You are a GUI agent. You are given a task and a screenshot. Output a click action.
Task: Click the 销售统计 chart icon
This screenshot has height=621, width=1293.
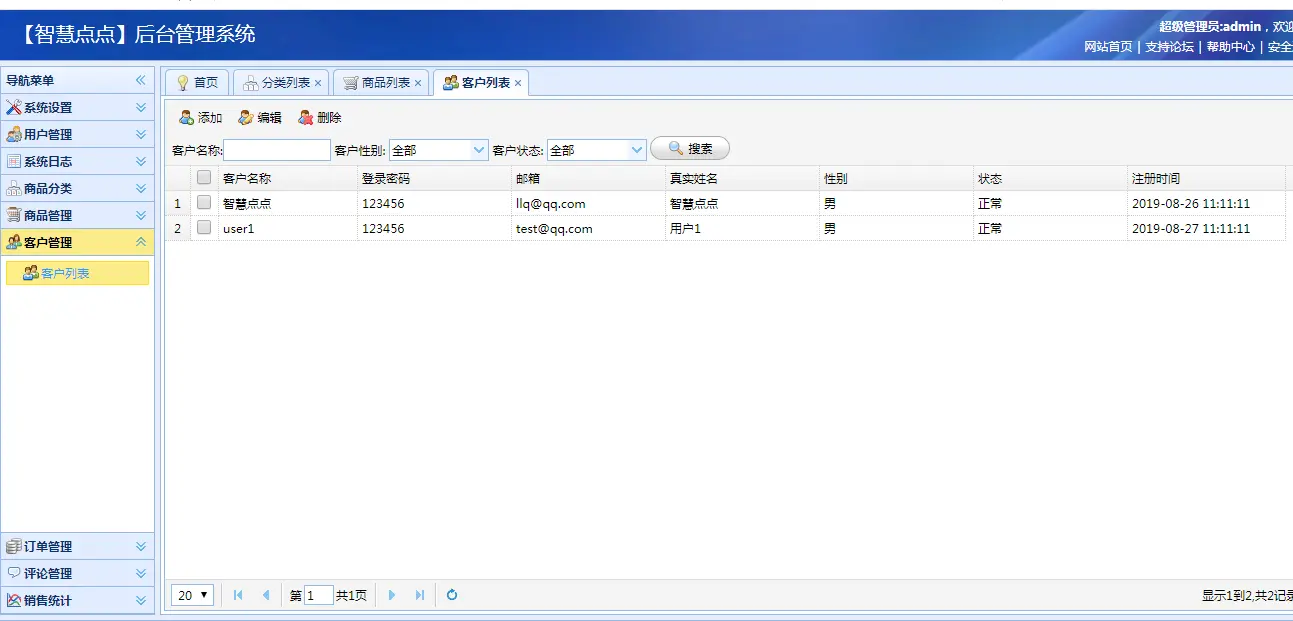[14, 601]
